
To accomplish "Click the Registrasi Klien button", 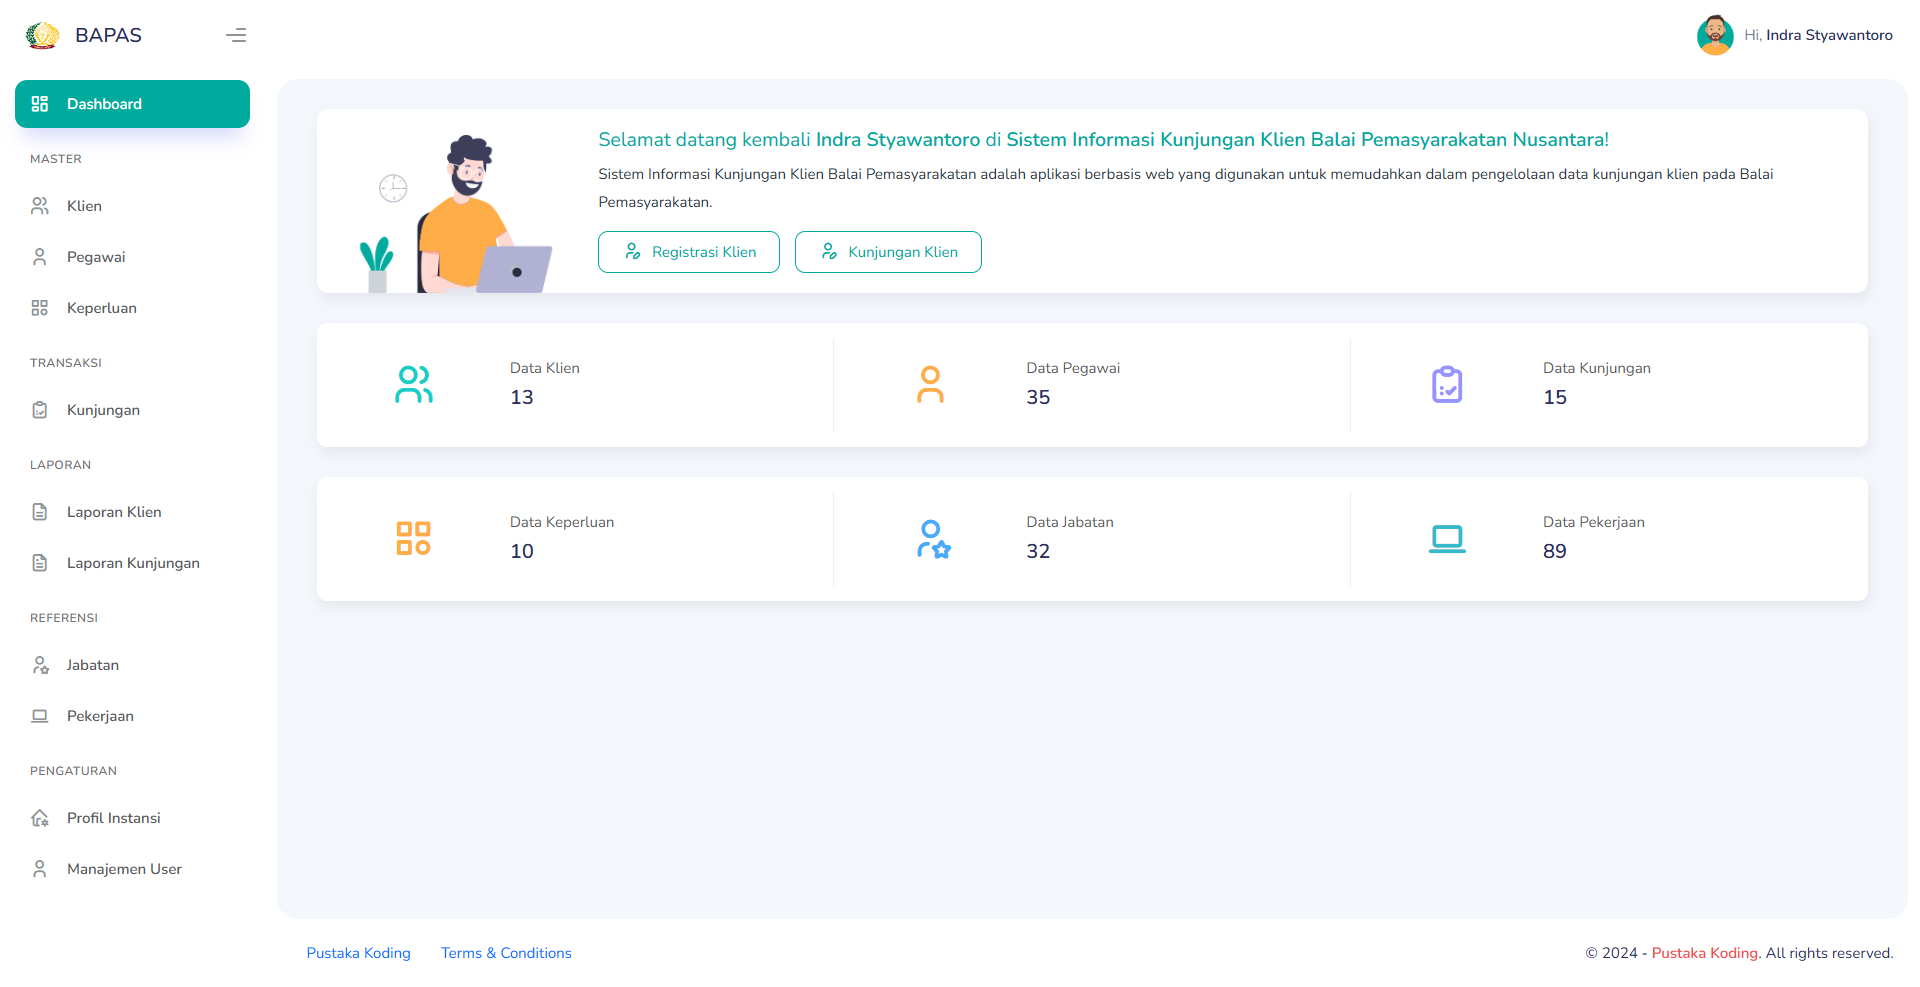I will click(688, 251).
